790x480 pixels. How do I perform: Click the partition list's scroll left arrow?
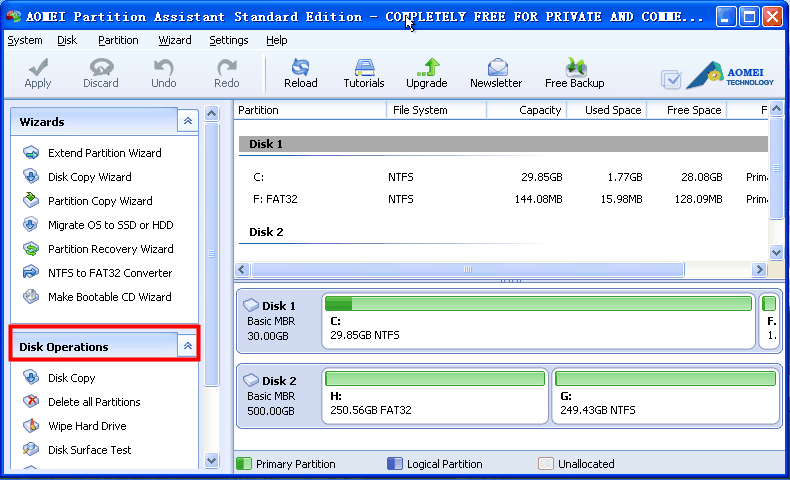click(242, 269)
